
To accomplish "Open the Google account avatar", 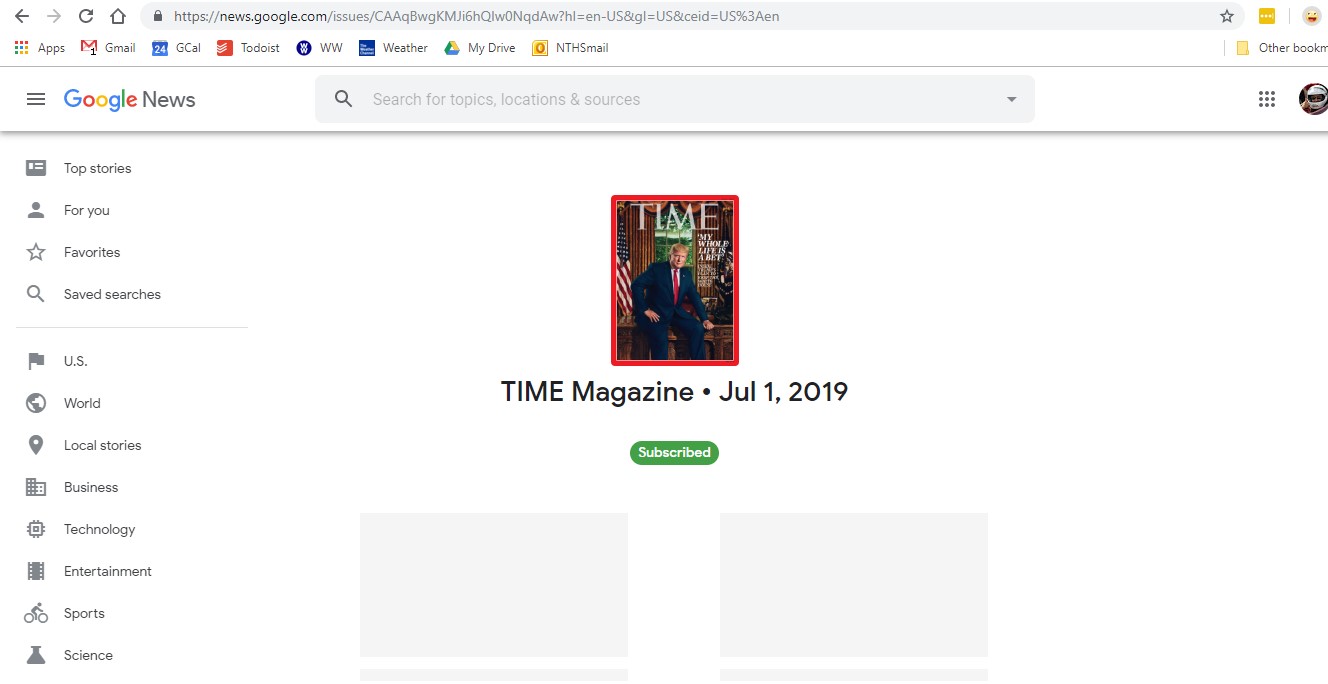I will point(1313,99).
